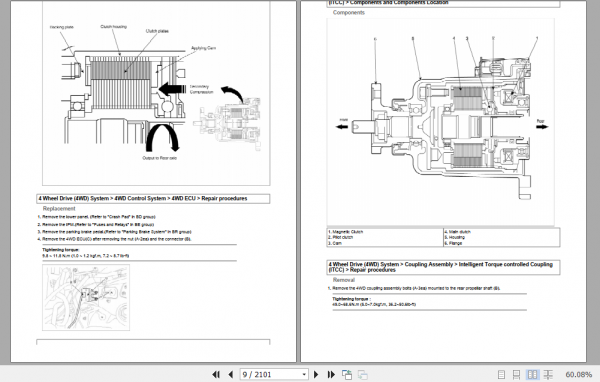Jump to the last page
600x382 pixels.
click(x=331, y=374)
